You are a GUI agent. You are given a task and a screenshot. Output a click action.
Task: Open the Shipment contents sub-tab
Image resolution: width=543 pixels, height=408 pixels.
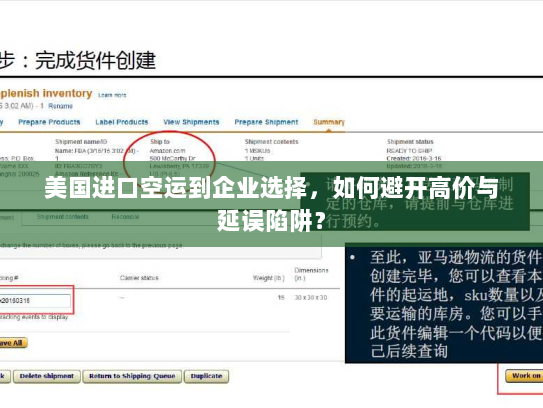63,217
